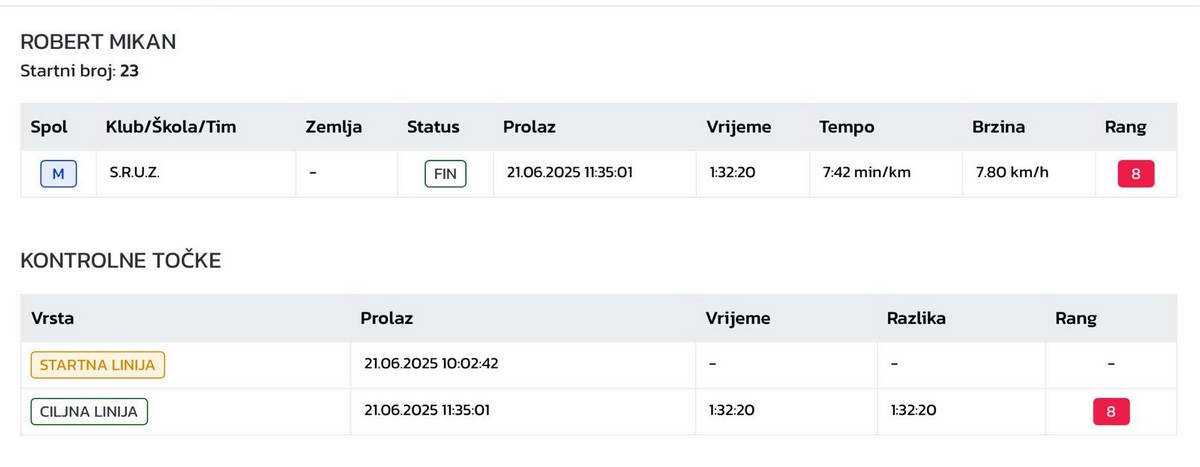Click the Brzina column header
Image resolution: width=1200 pixels, height=467 pixels.
coord(998,127)
